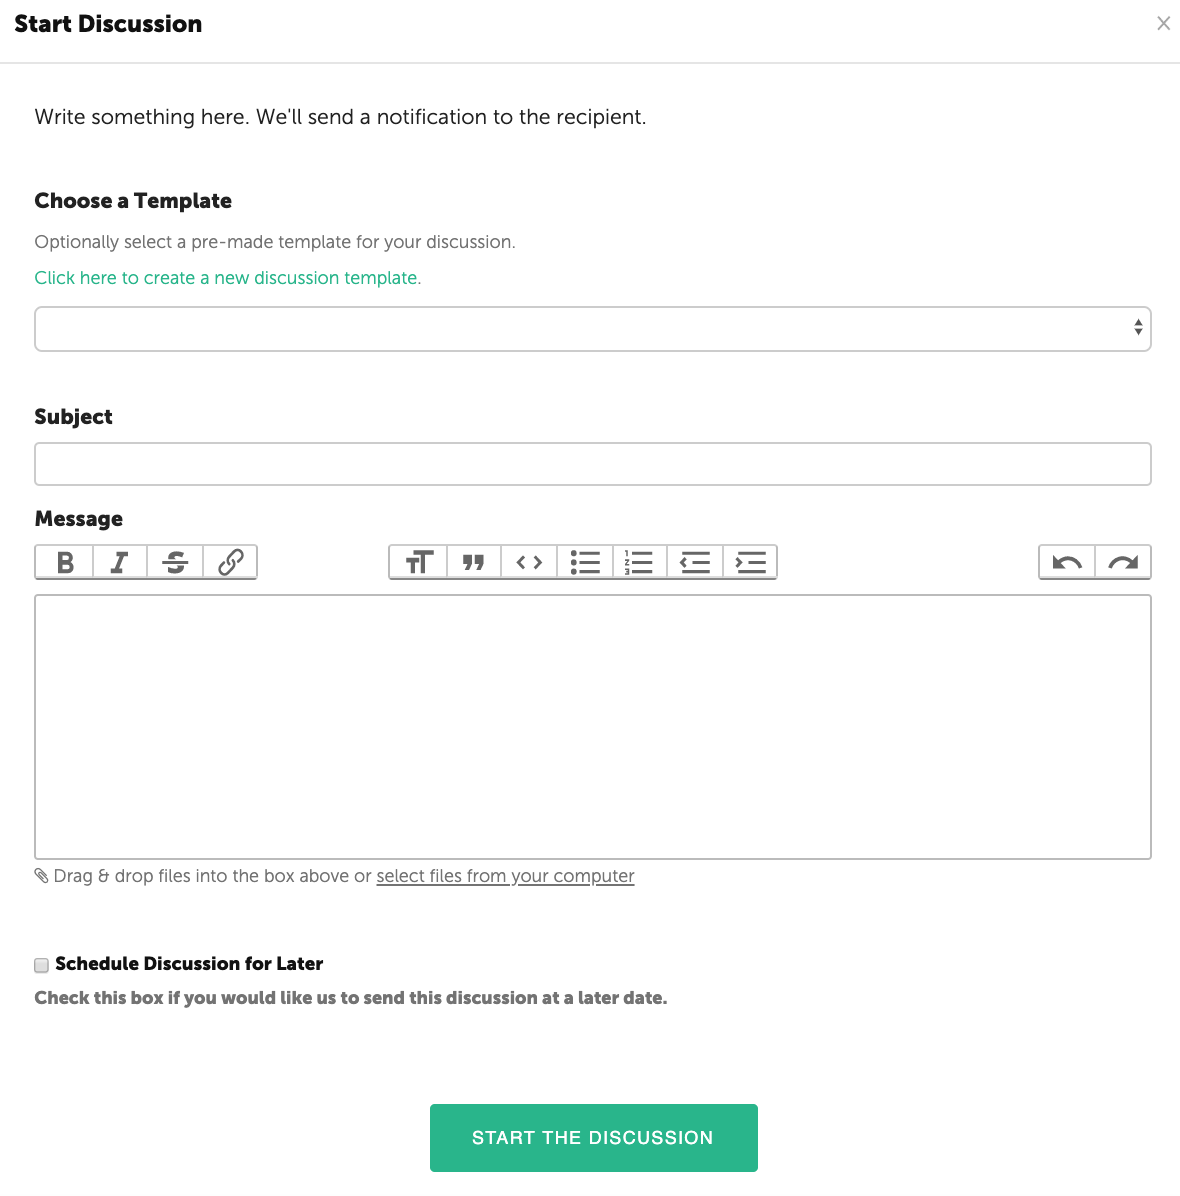Click the heading text size icon
The width and height of the screenshot is (1180, 1196).
click(419, 562)
